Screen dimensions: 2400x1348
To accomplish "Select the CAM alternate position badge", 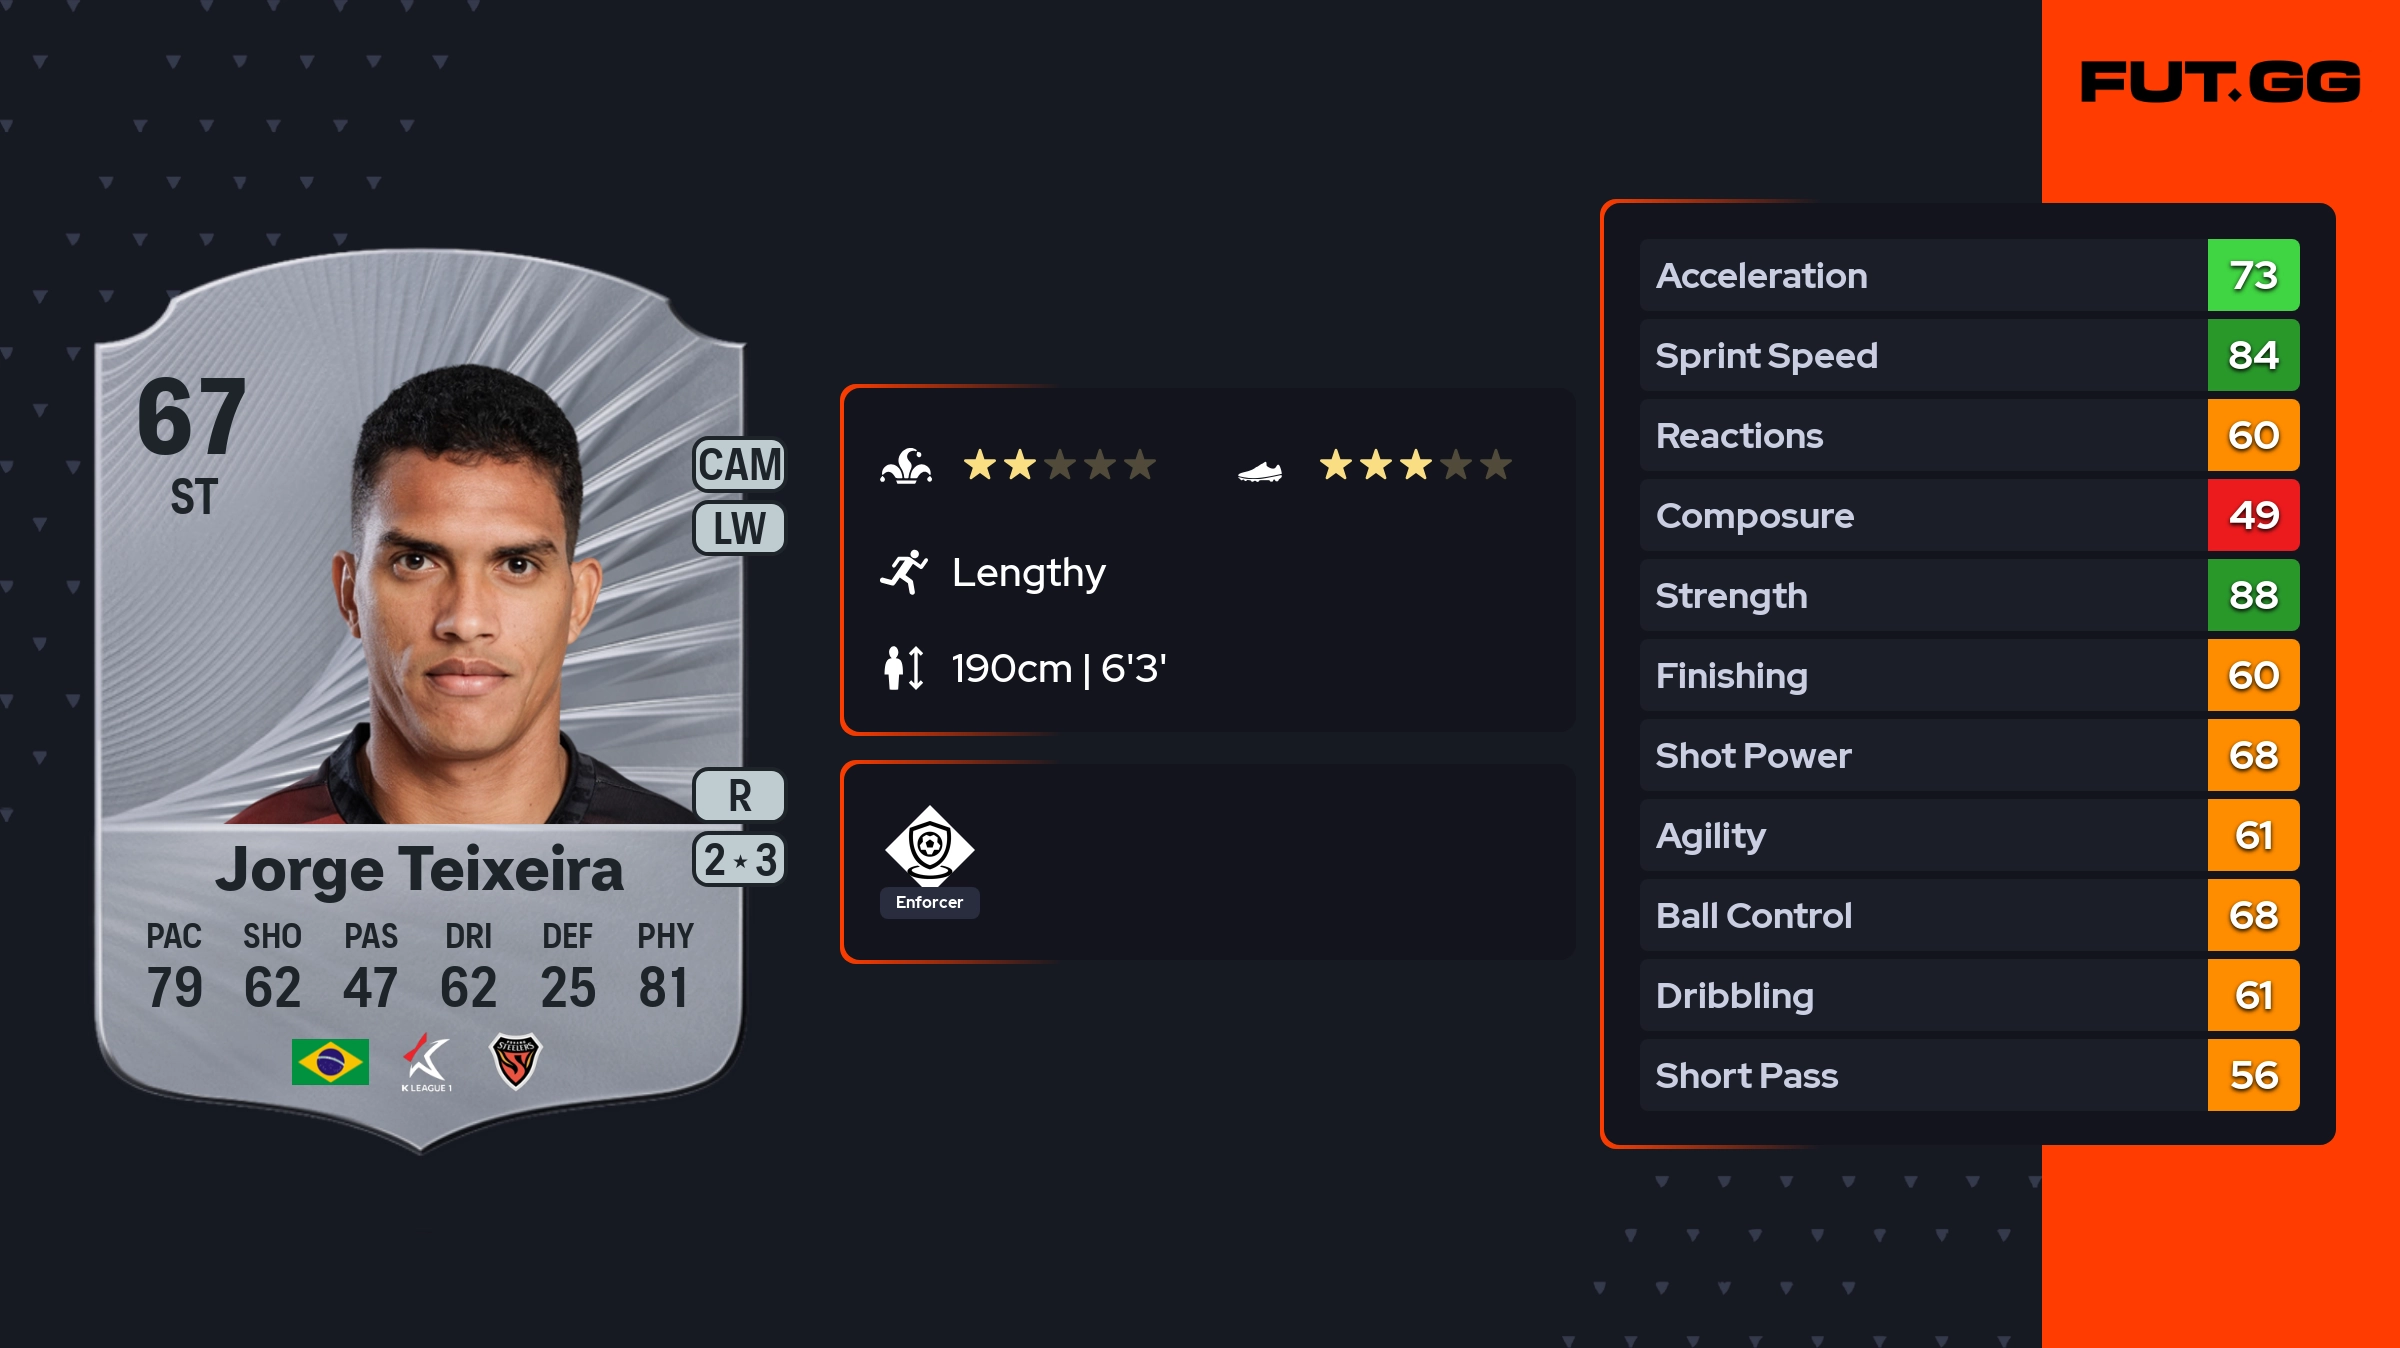I will (739, 465).
